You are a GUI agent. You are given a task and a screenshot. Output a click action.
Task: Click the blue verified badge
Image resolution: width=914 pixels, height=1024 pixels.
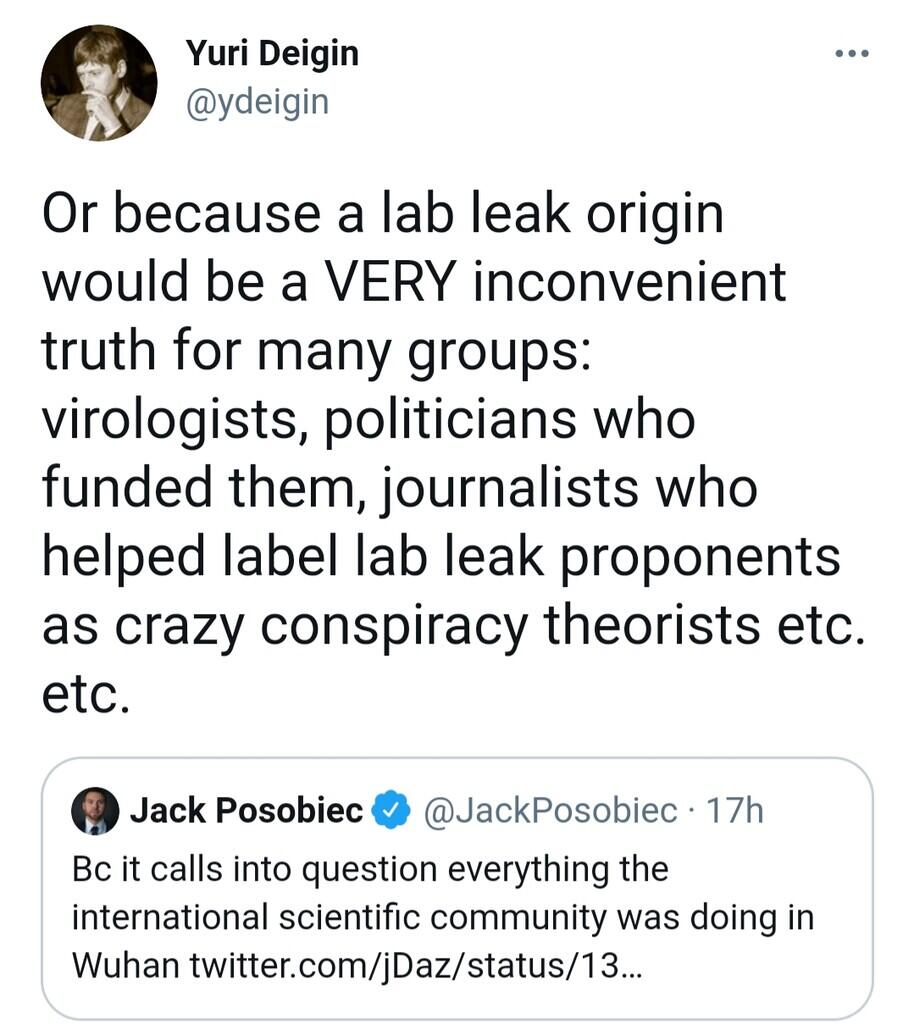390,810
